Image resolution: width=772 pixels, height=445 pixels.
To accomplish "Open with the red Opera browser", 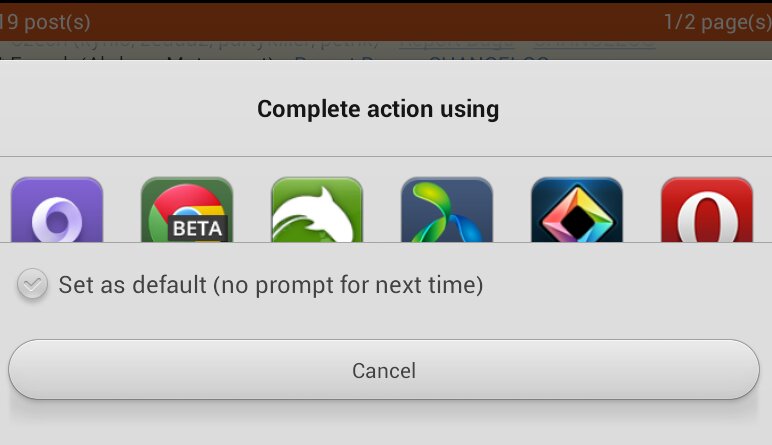I will [x=707, y=210].
